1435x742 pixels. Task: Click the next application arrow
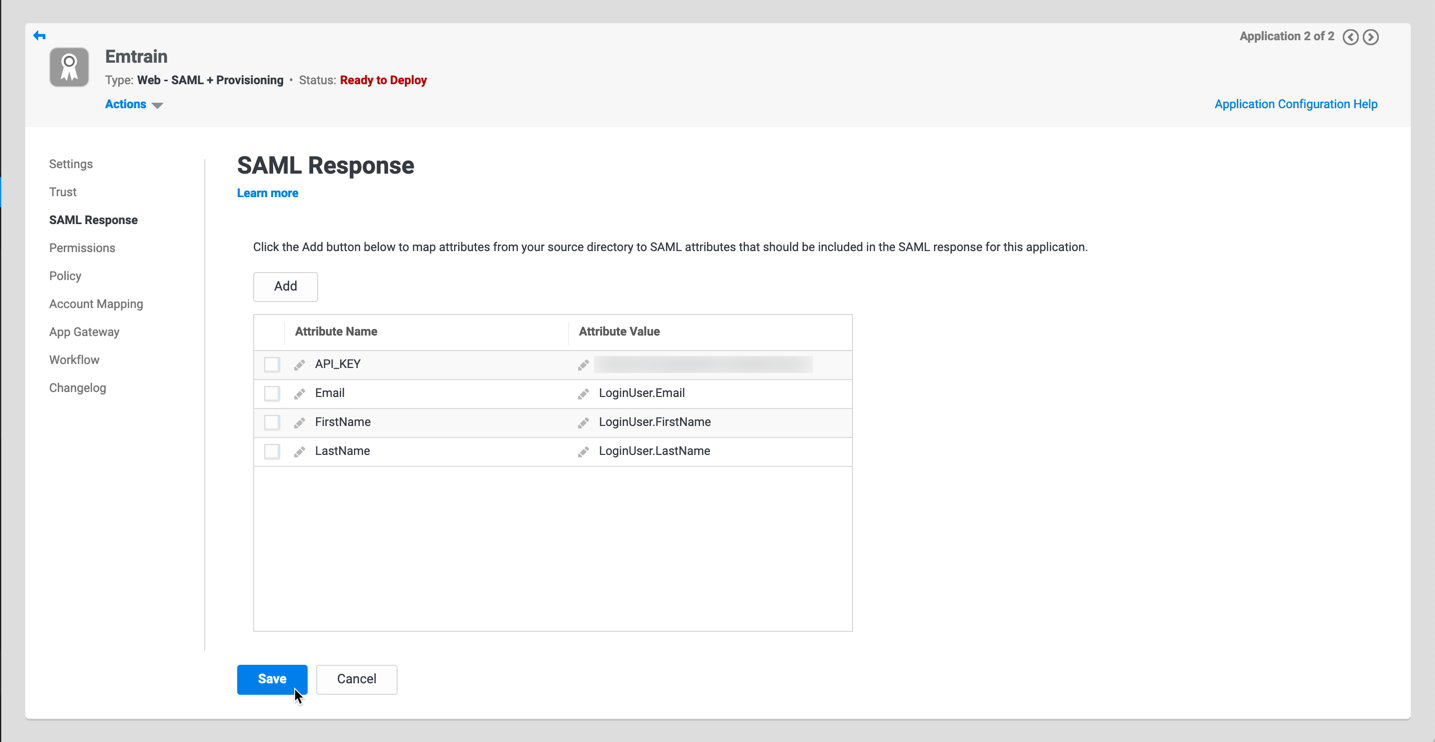[x=1370, y=36]
